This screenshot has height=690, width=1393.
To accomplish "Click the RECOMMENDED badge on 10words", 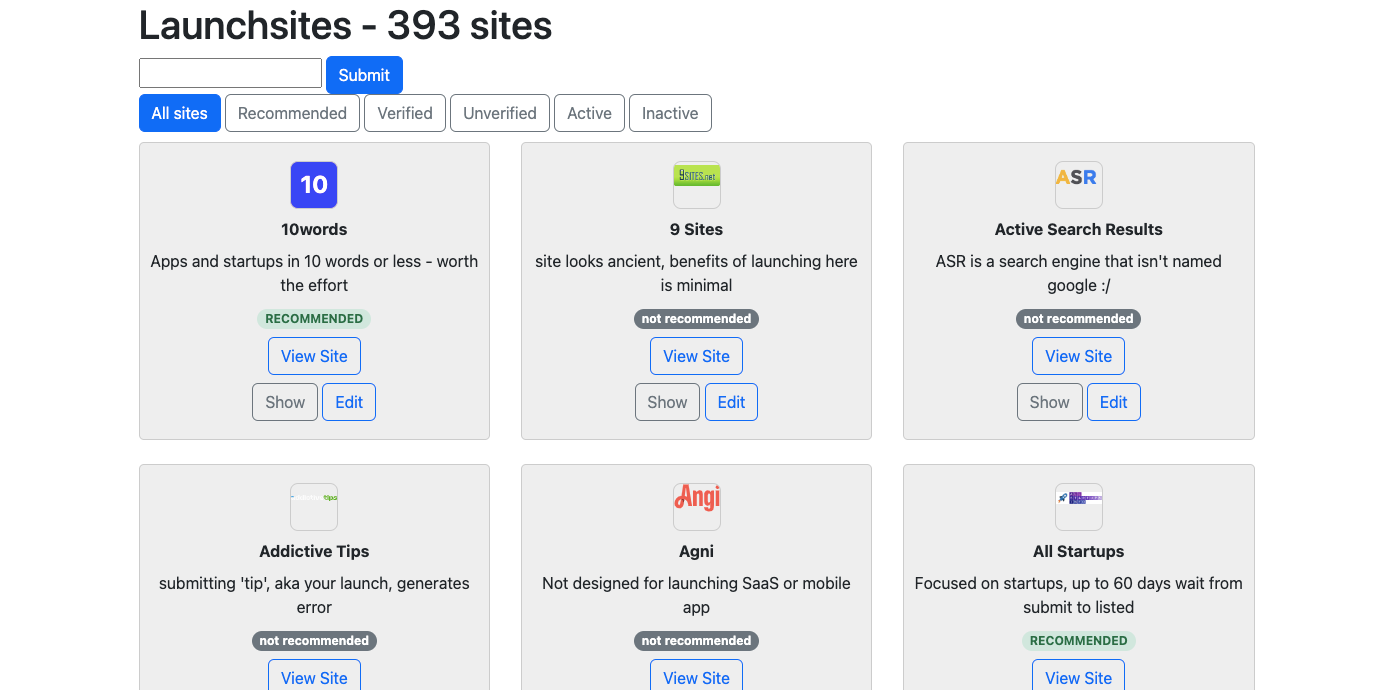I will 314,319.
